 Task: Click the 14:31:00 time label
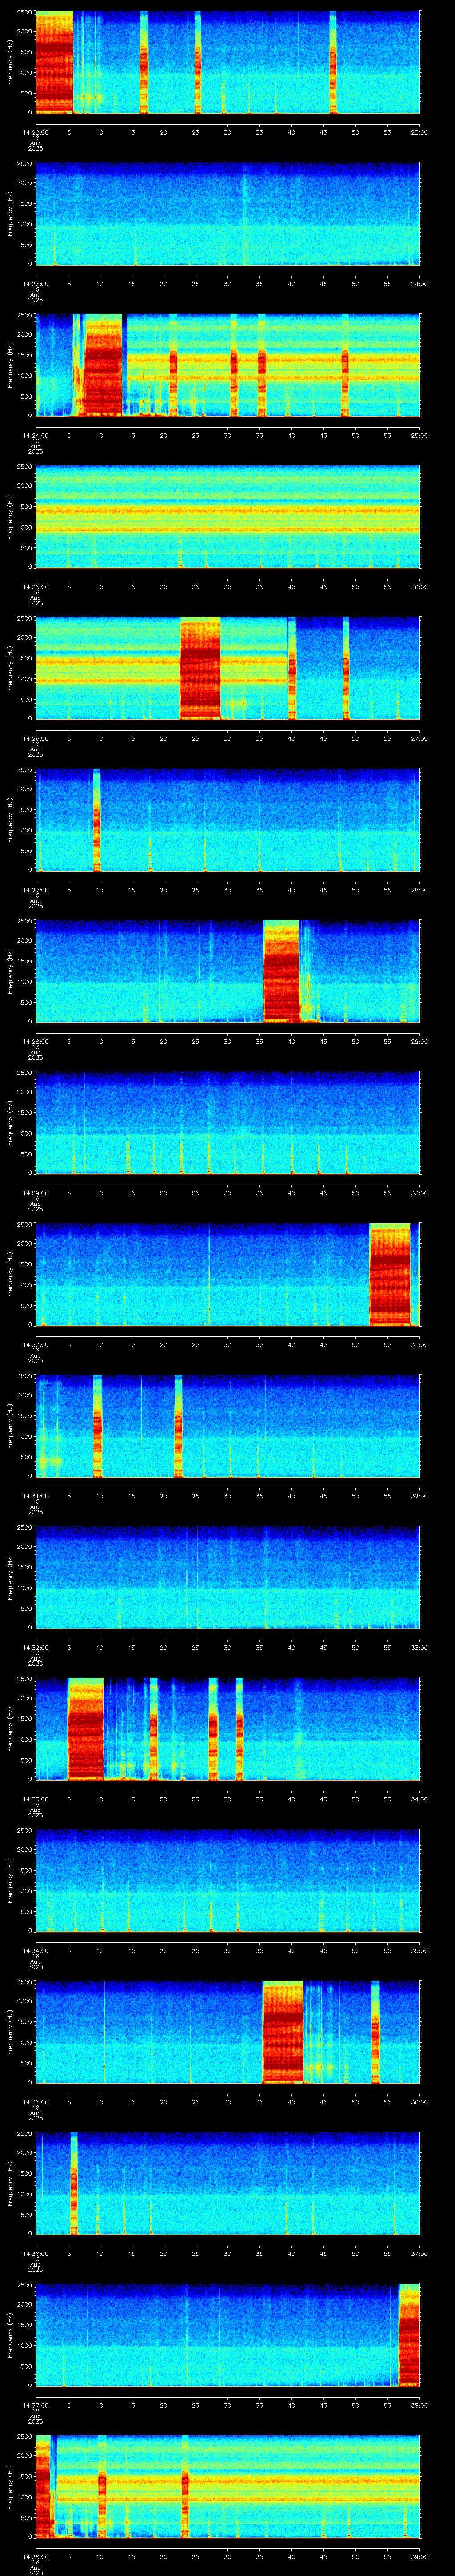[35, 1495]
